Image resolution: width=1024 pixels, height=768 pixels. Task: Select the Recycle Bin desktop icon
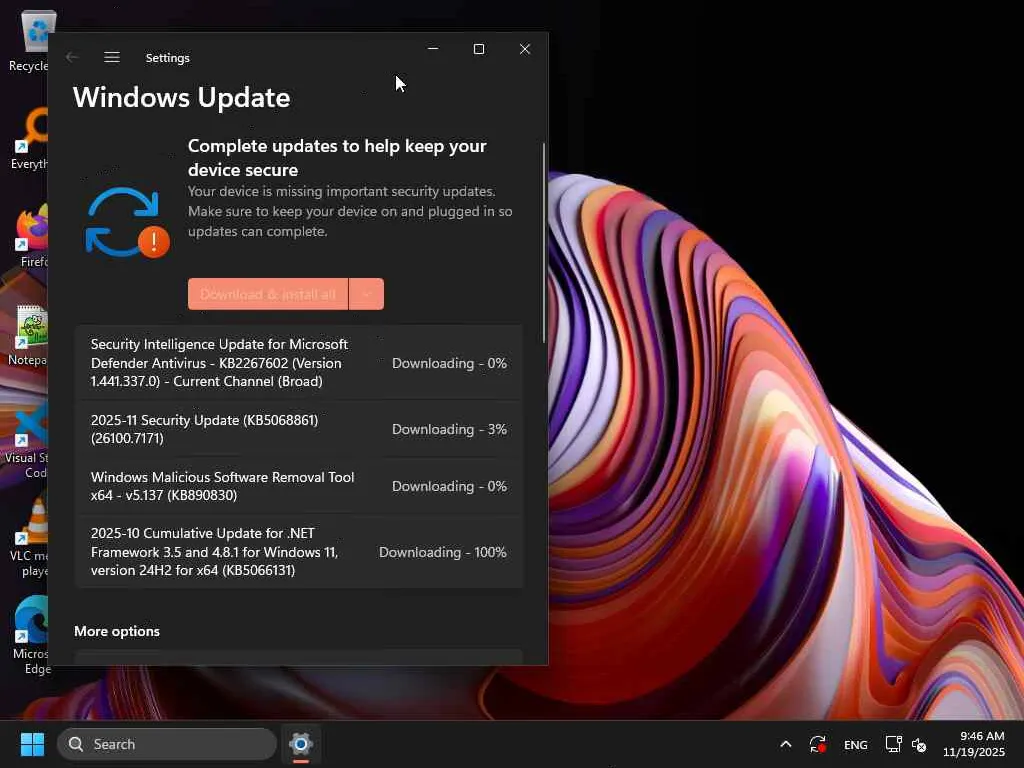(31, 40)
